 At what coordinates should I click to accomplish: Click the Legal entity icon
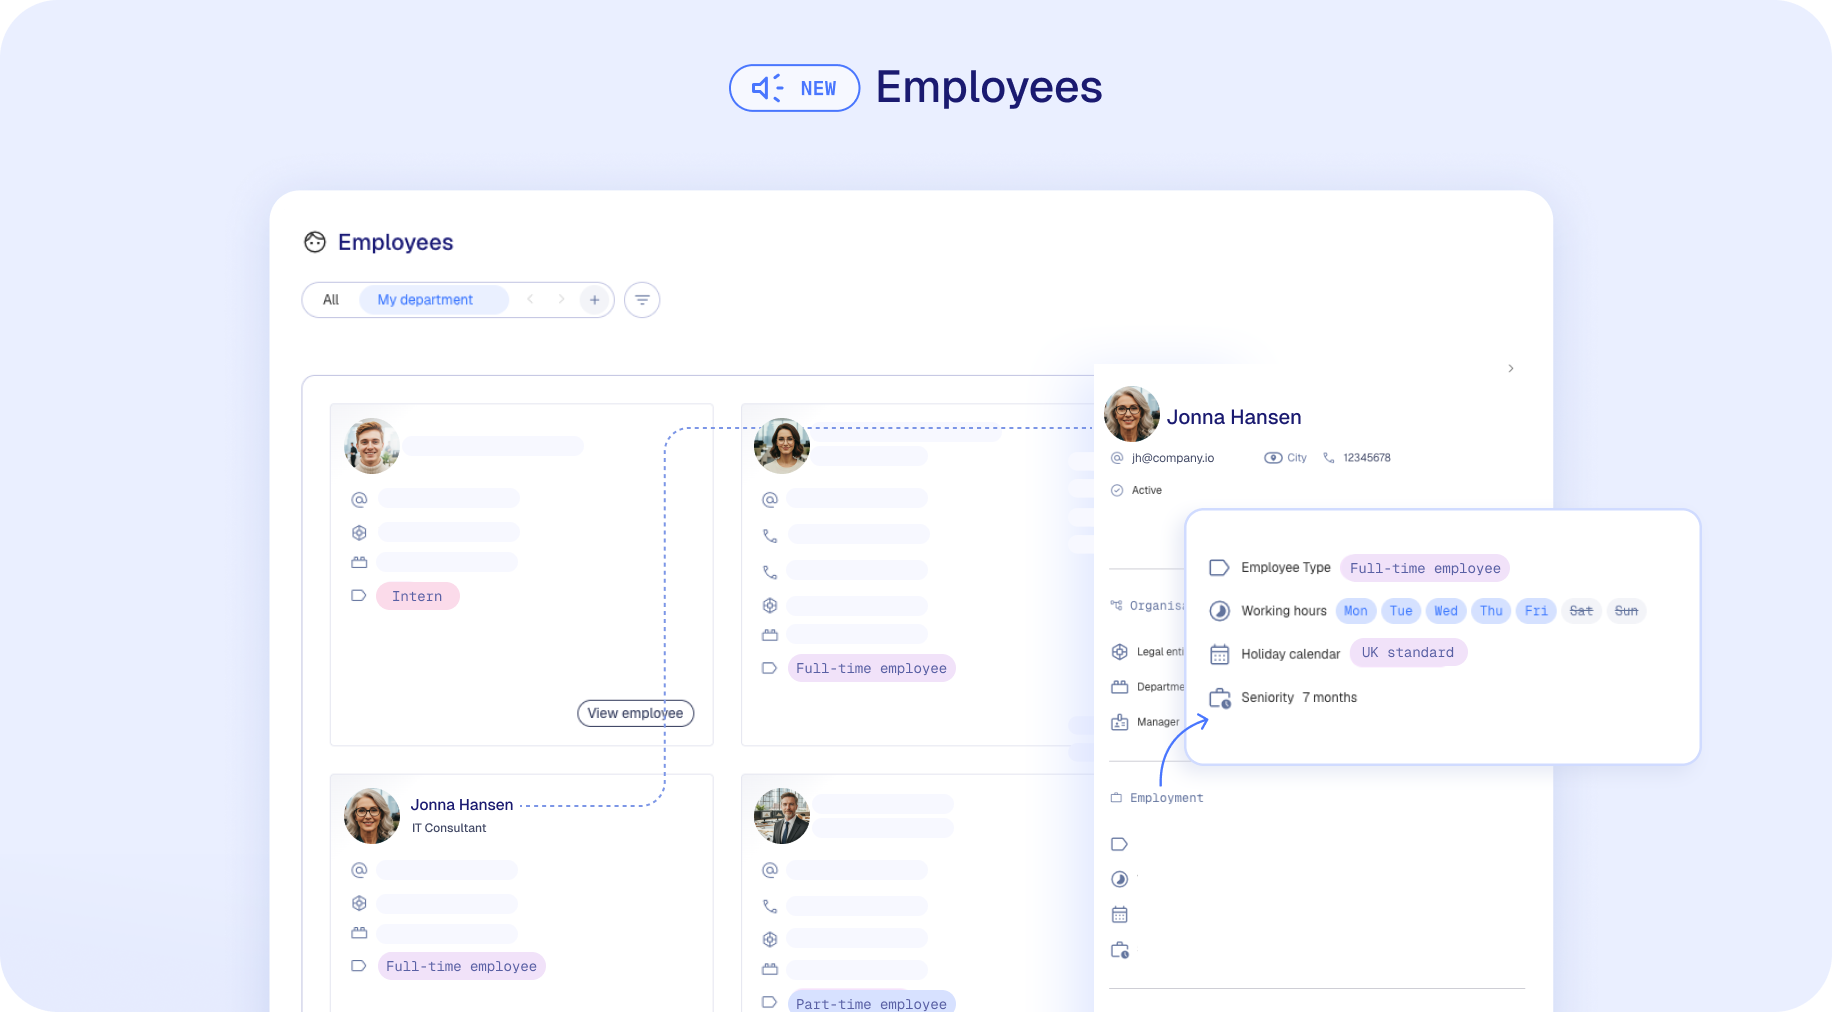[x=1120, y=652]
